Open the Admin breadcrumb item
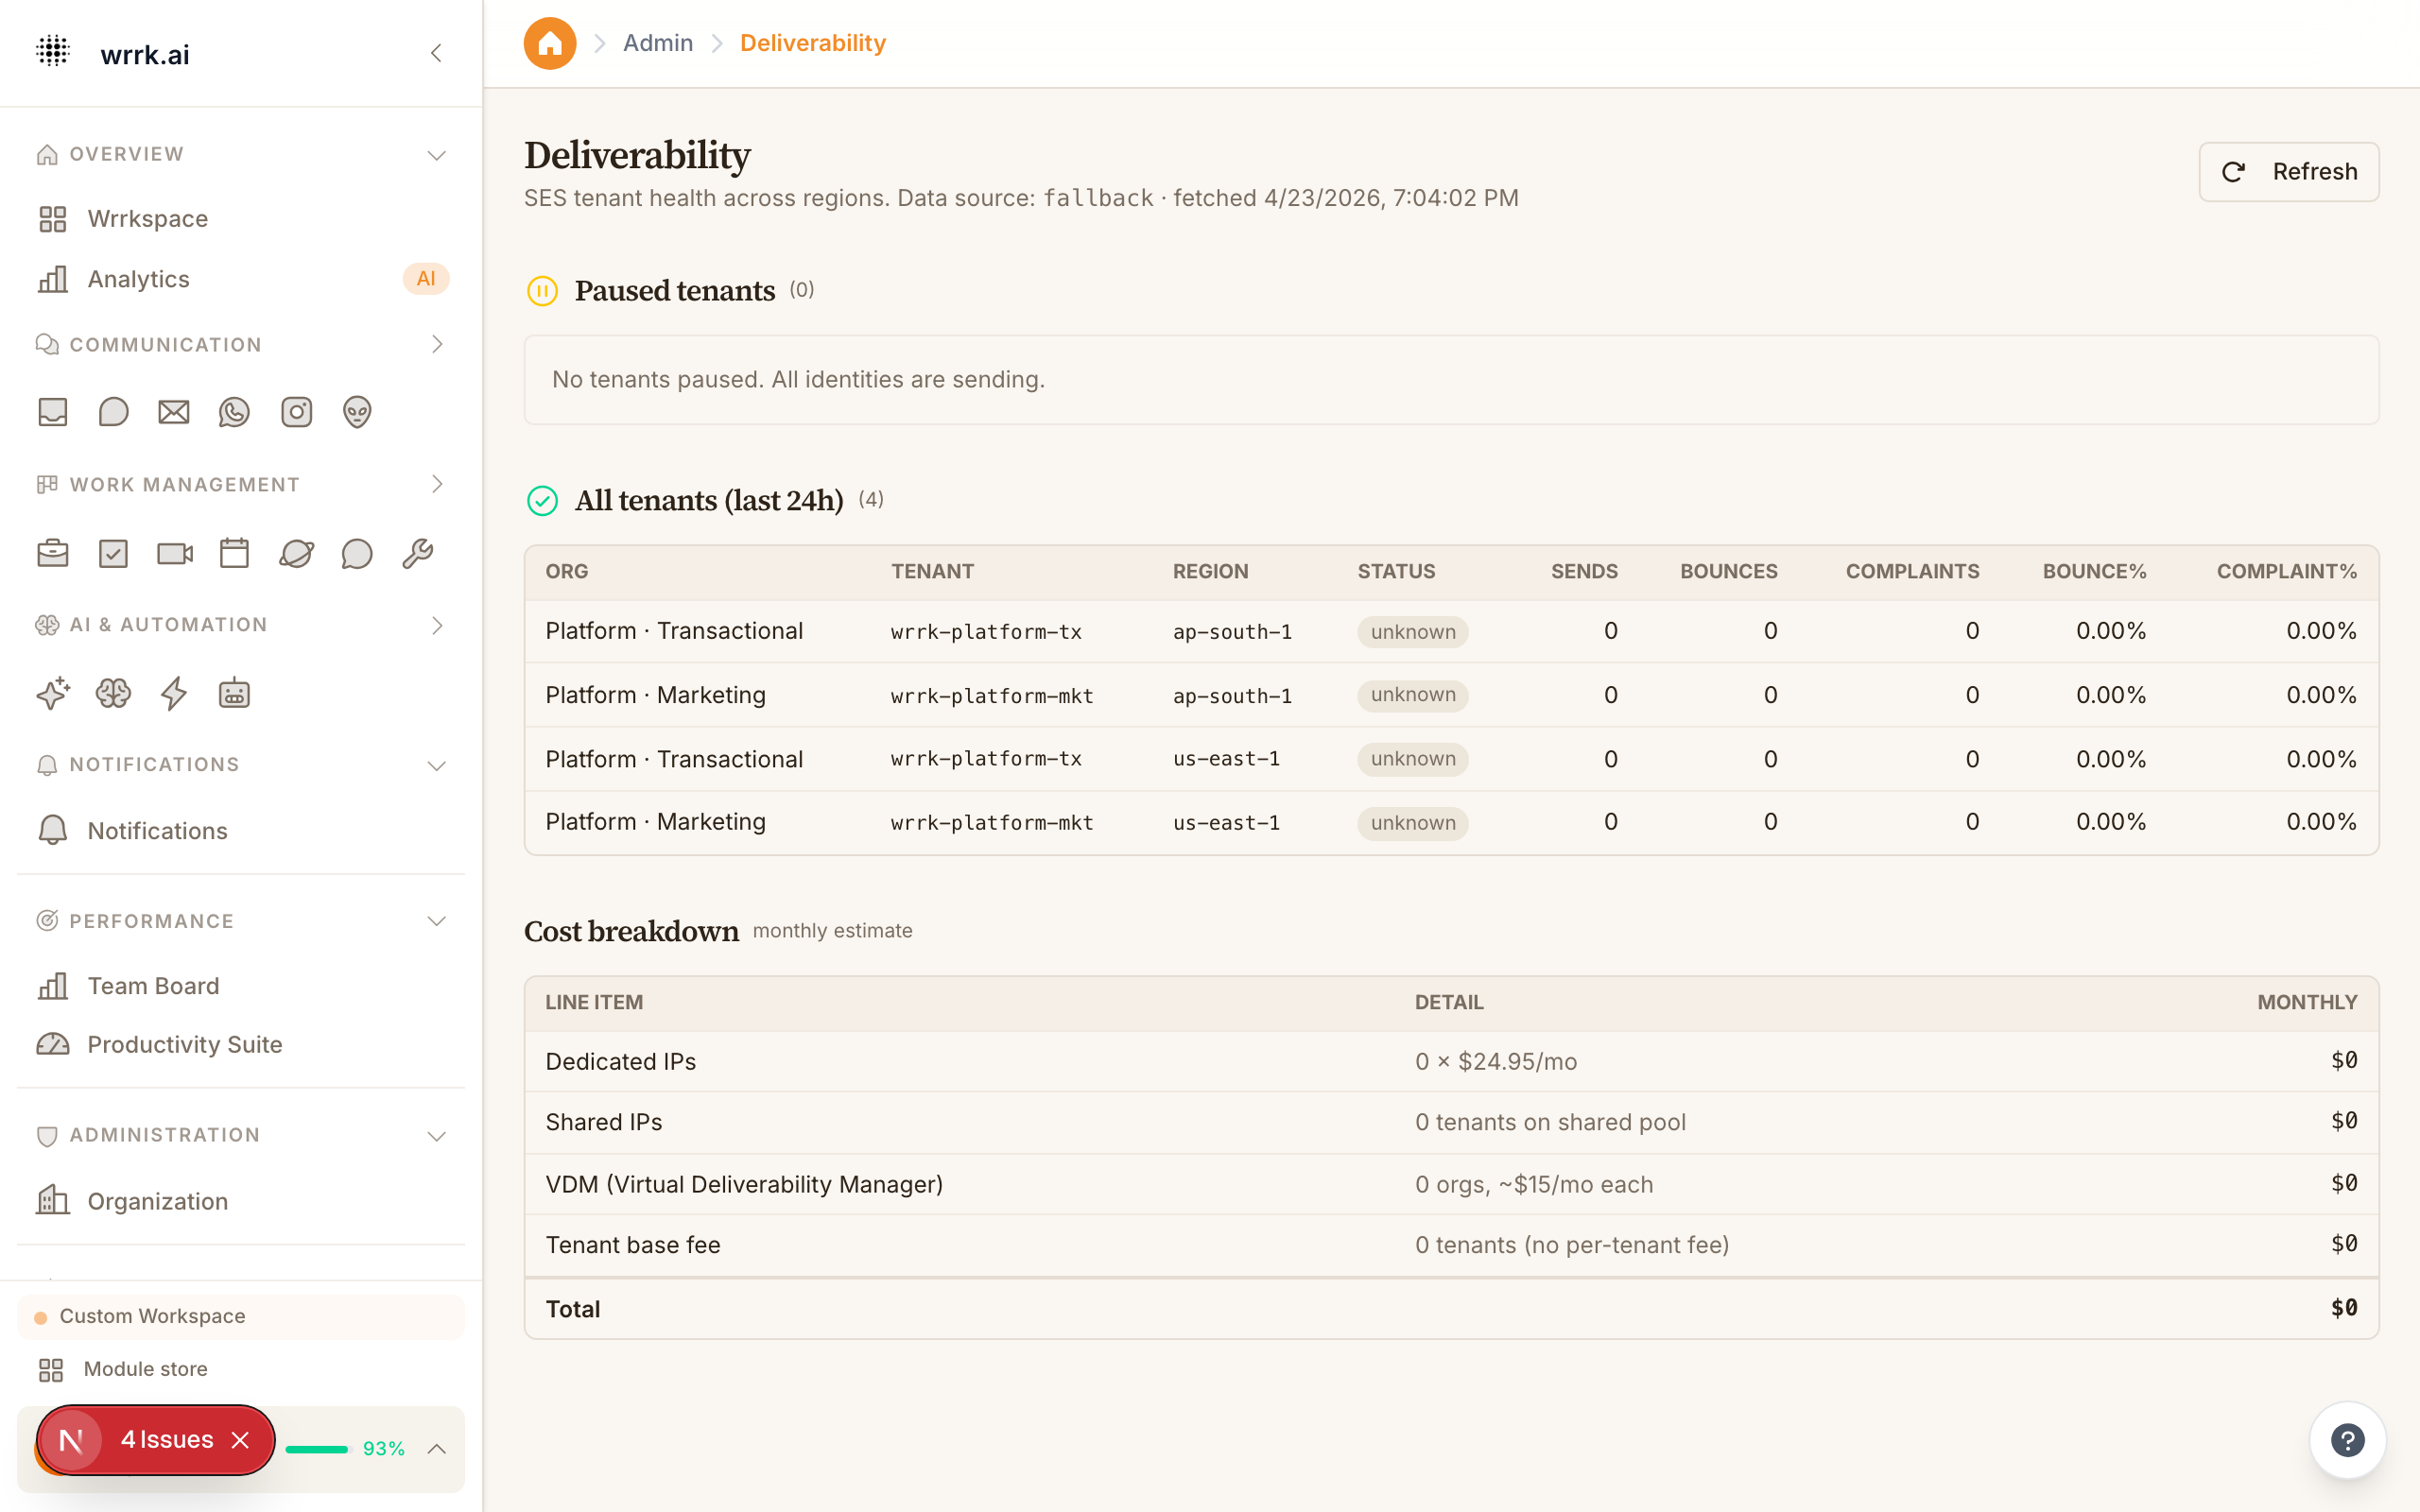 [x=658, y=42]
